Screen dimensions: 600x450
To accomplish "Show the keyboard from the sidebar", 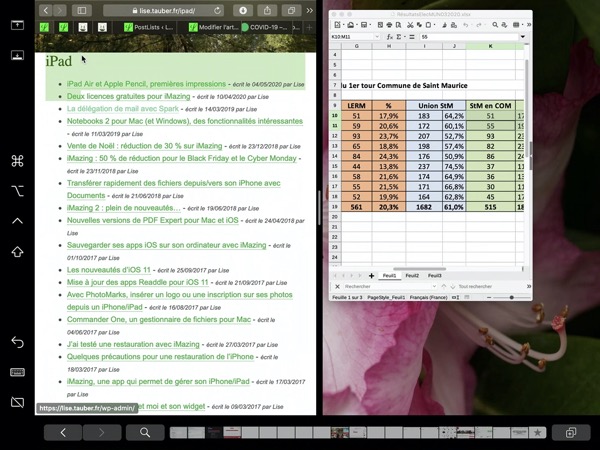I will (17, 372).
